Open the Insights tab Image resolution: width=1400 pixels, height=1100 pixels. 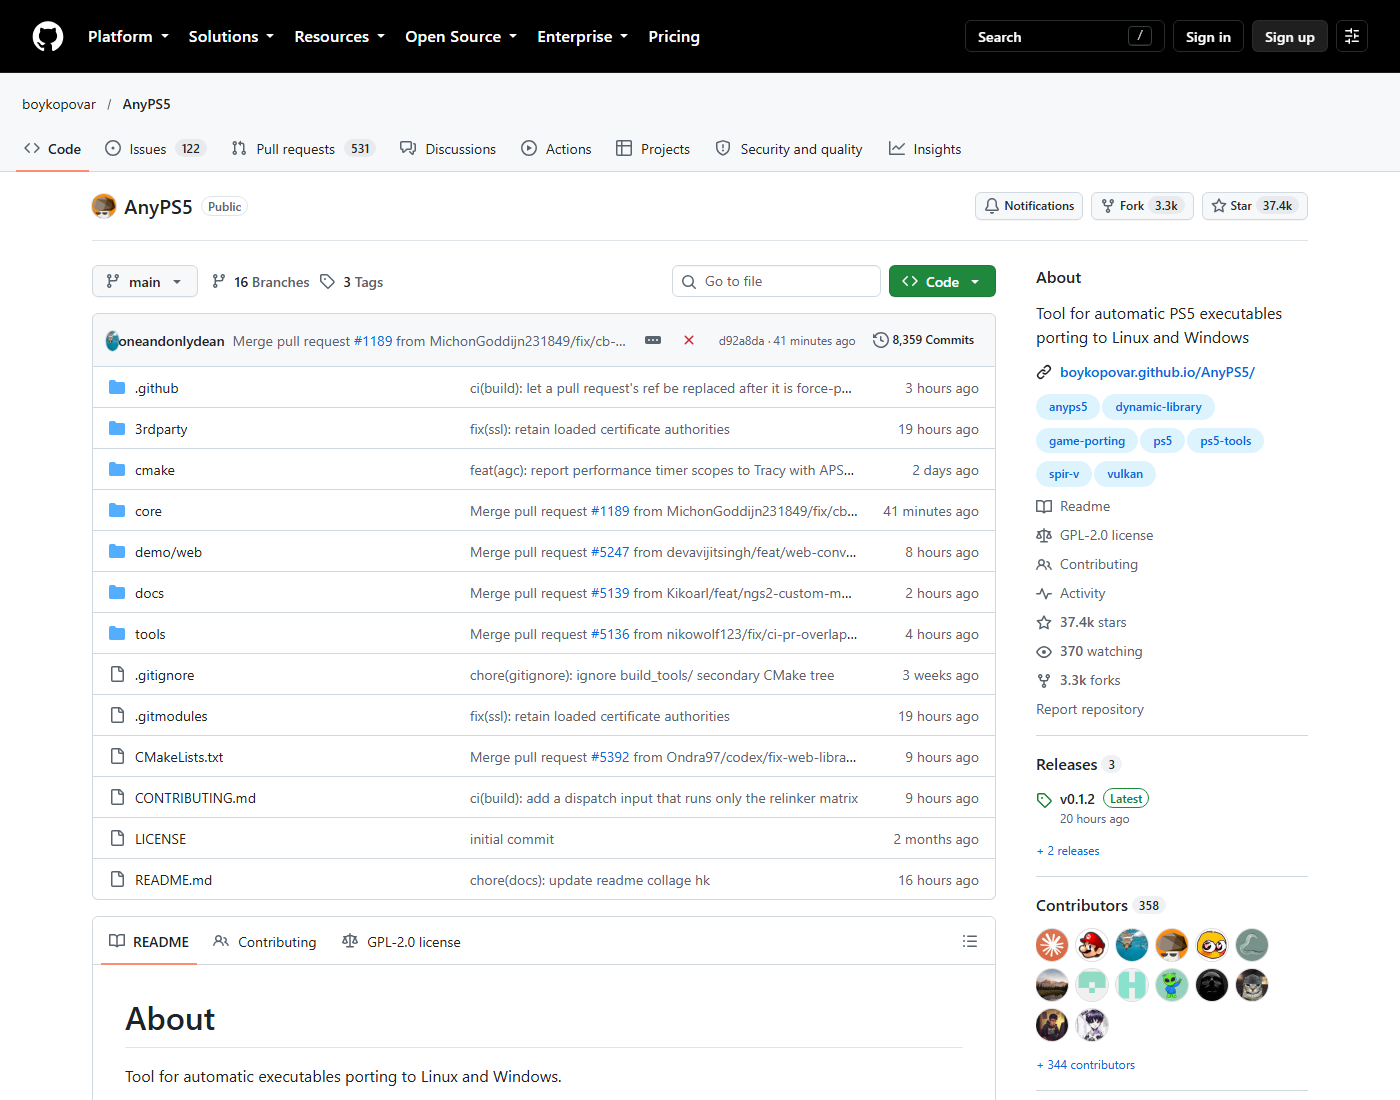(925, 149)
